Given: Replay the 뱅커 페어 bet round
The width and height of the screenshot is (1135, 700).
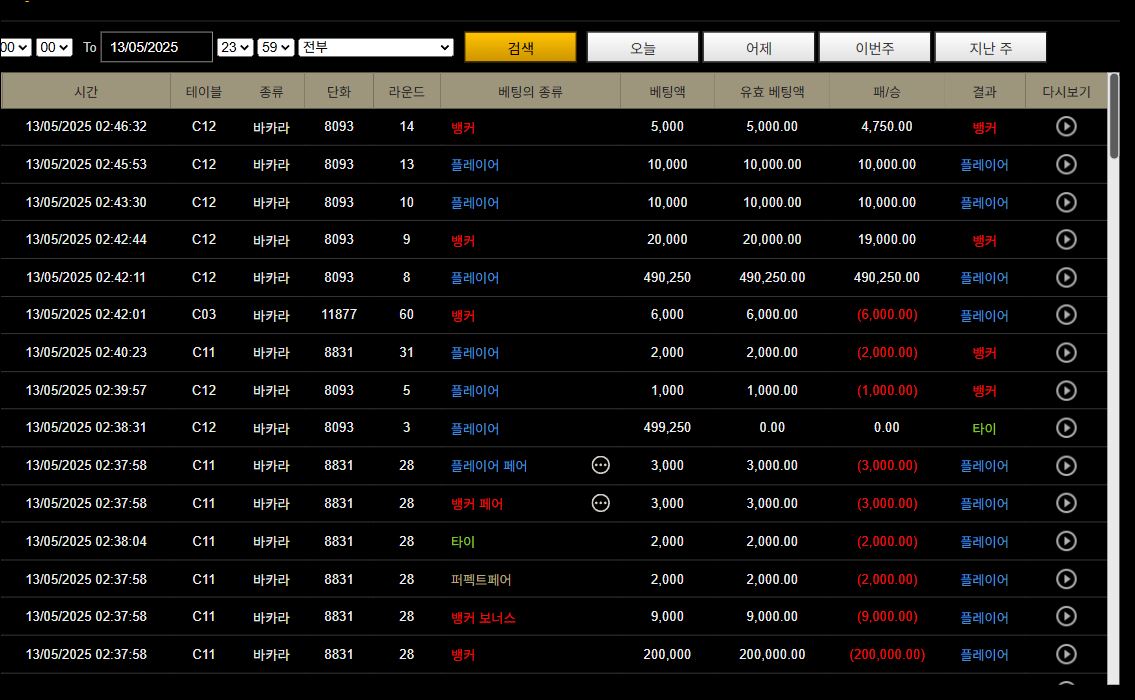Looking at the screenshot, I should [x=1066, y=503].
